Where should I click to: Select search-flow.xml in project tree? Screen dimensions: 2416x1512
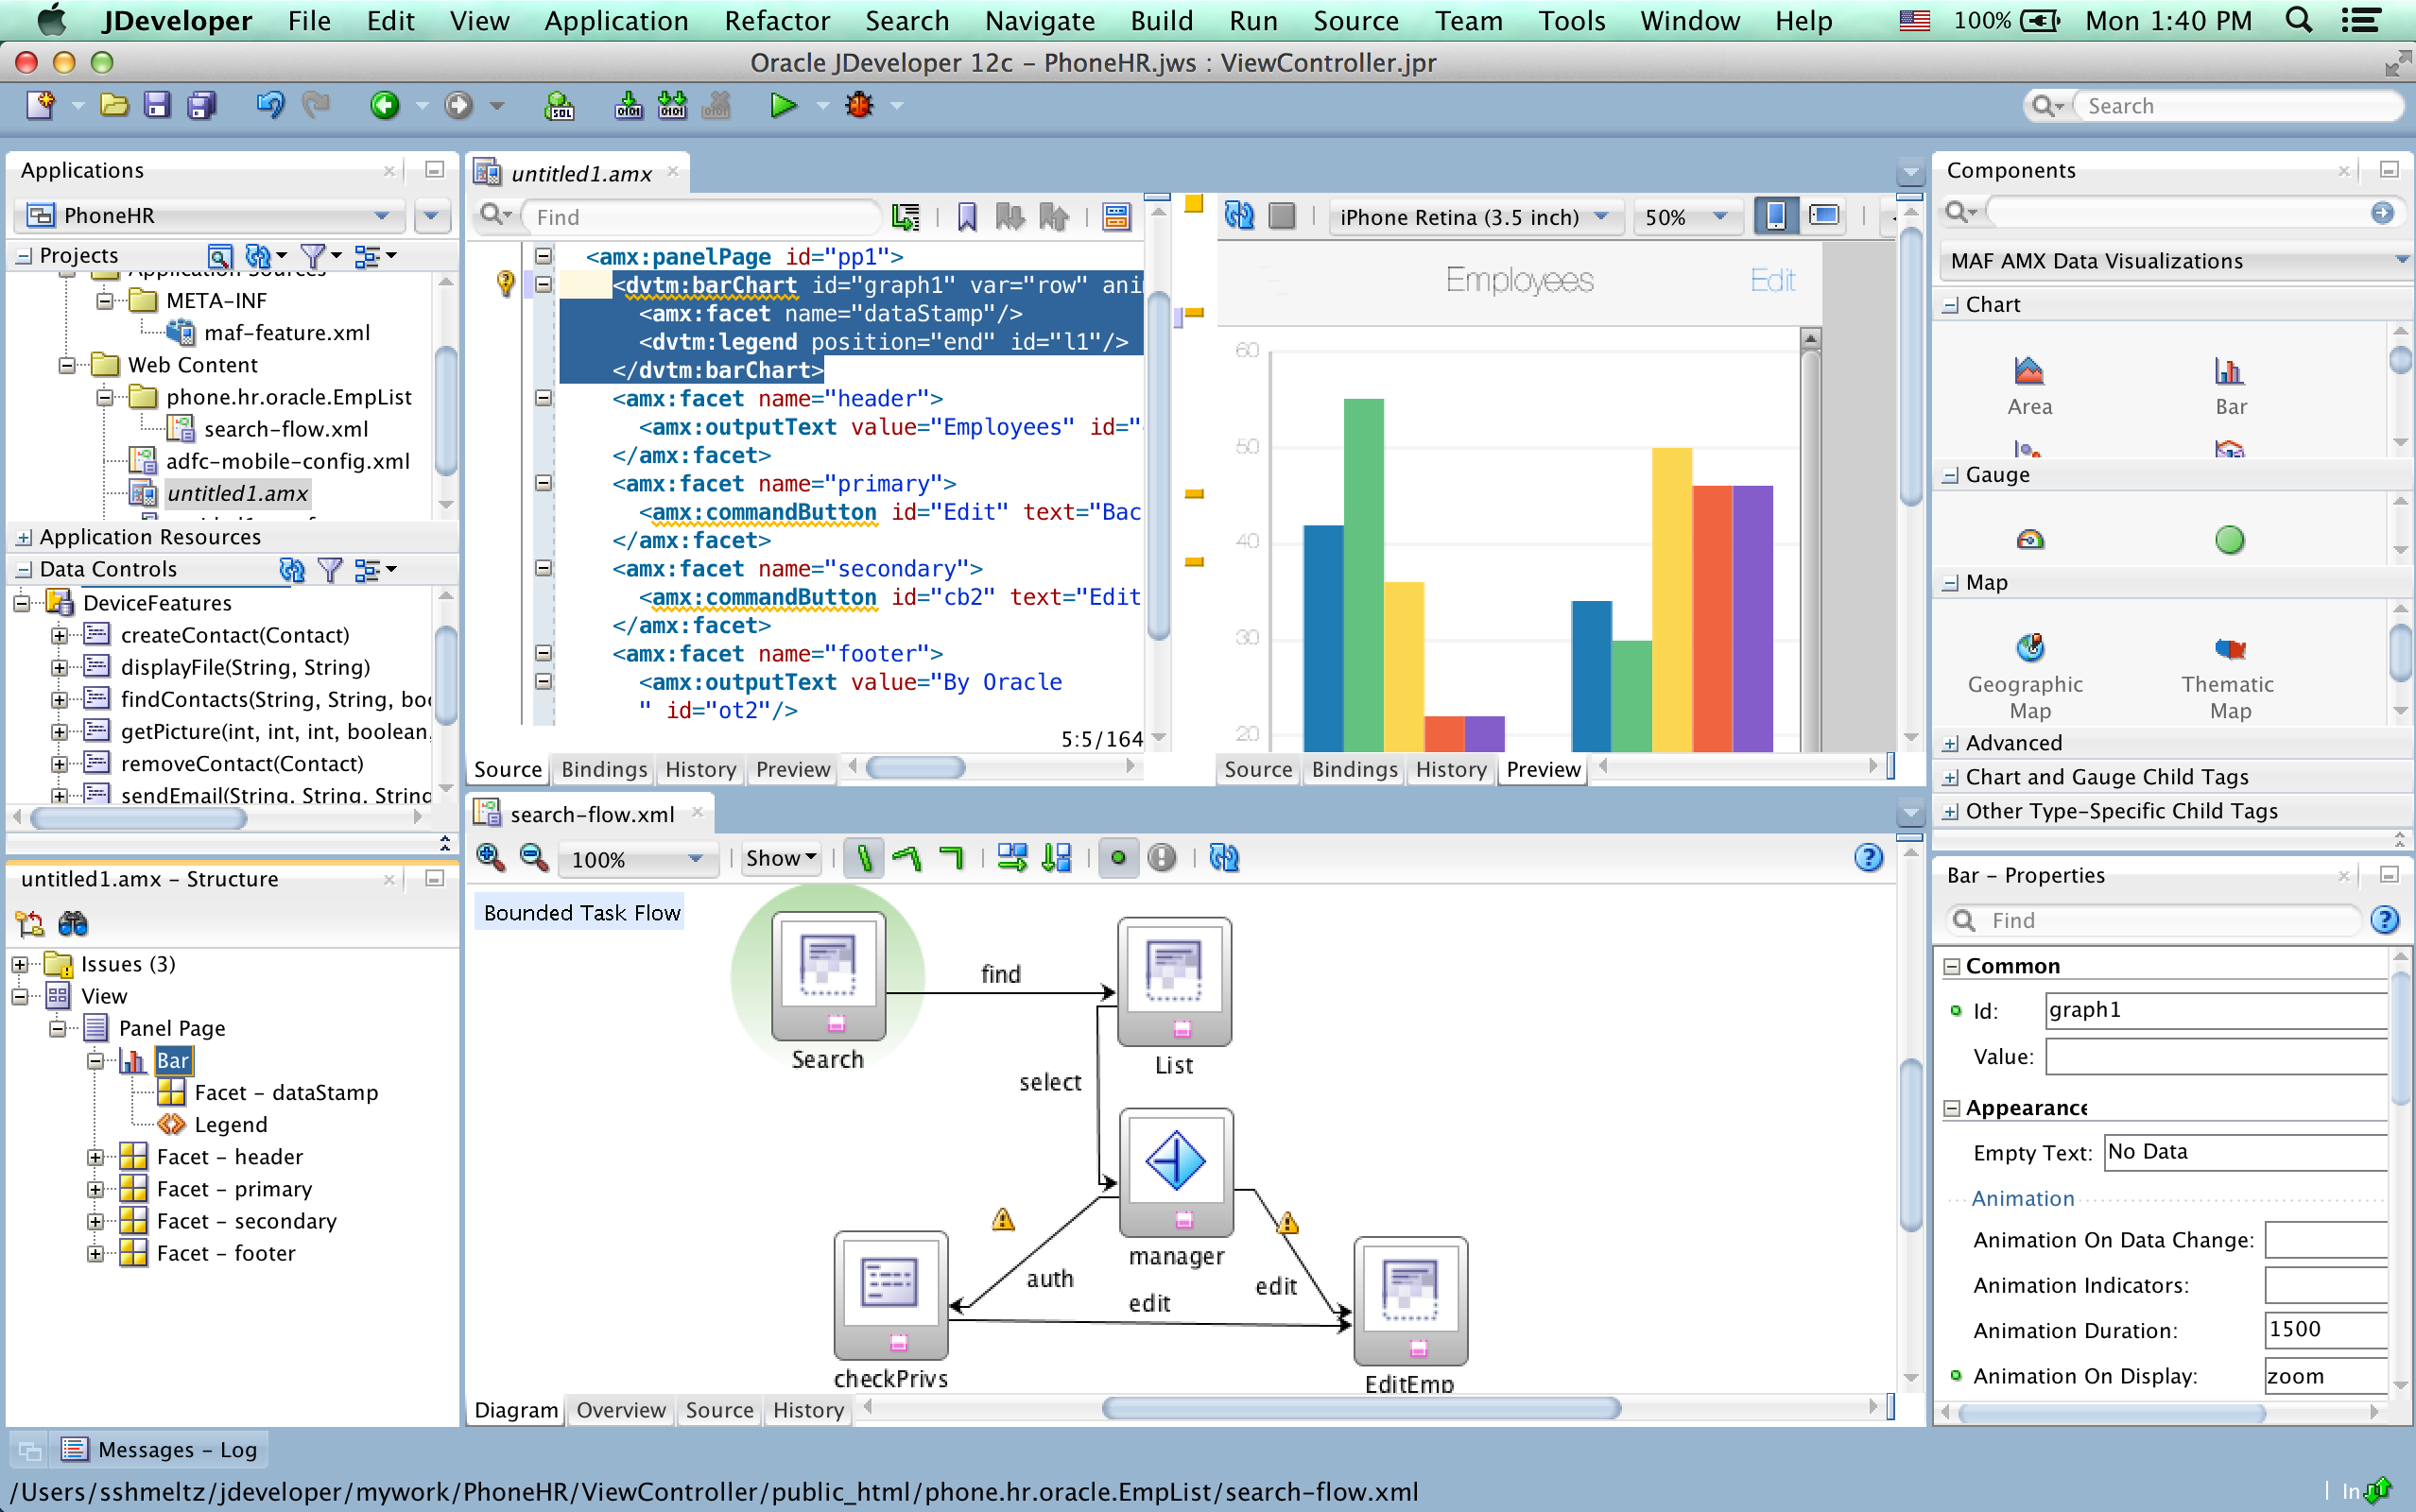click(285, 429)
